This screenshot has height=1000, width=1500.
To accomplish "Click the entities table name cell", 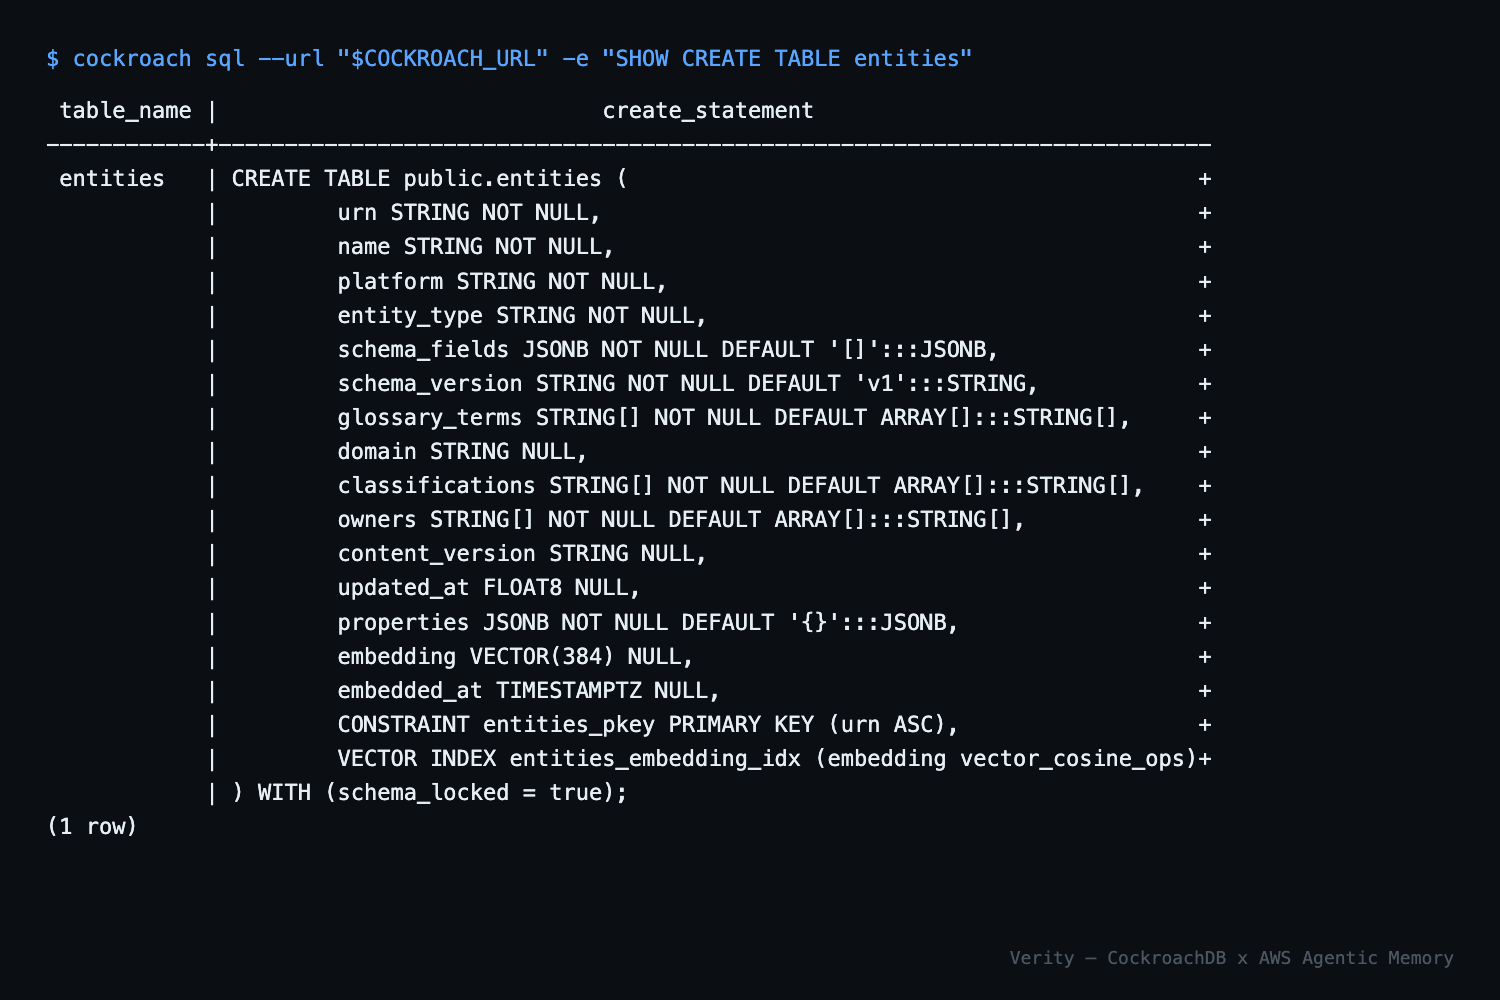I will point(112,179).
